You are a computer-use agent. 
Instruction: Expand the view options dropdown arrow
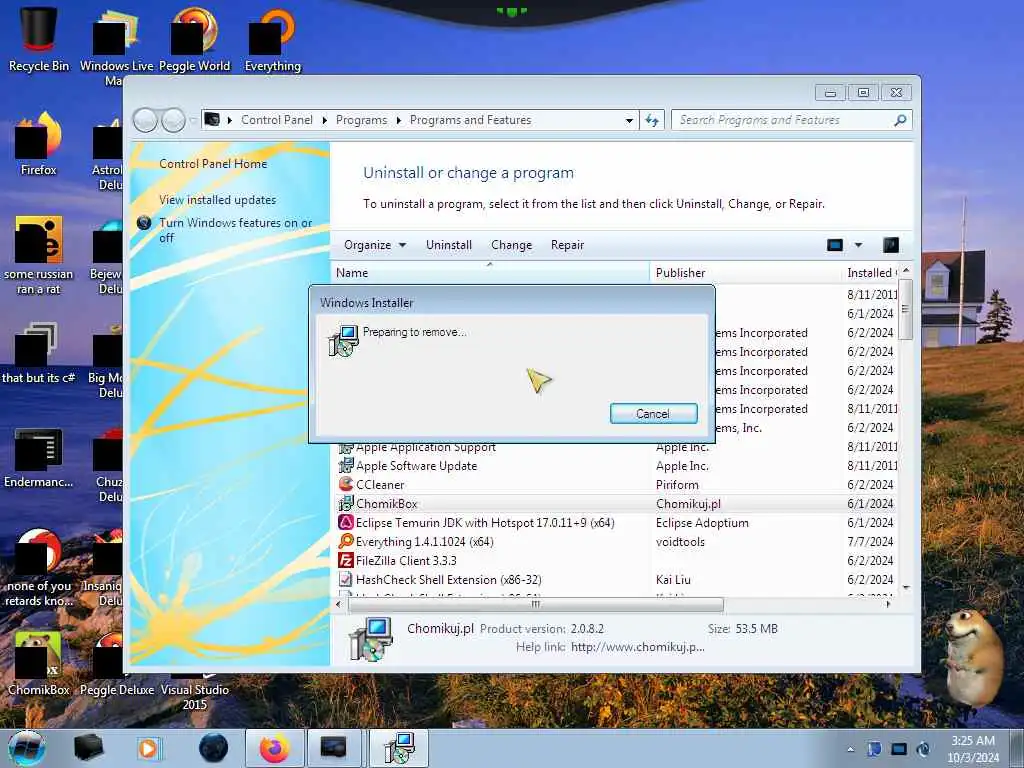pyautogui.click(x=858, y=245)
